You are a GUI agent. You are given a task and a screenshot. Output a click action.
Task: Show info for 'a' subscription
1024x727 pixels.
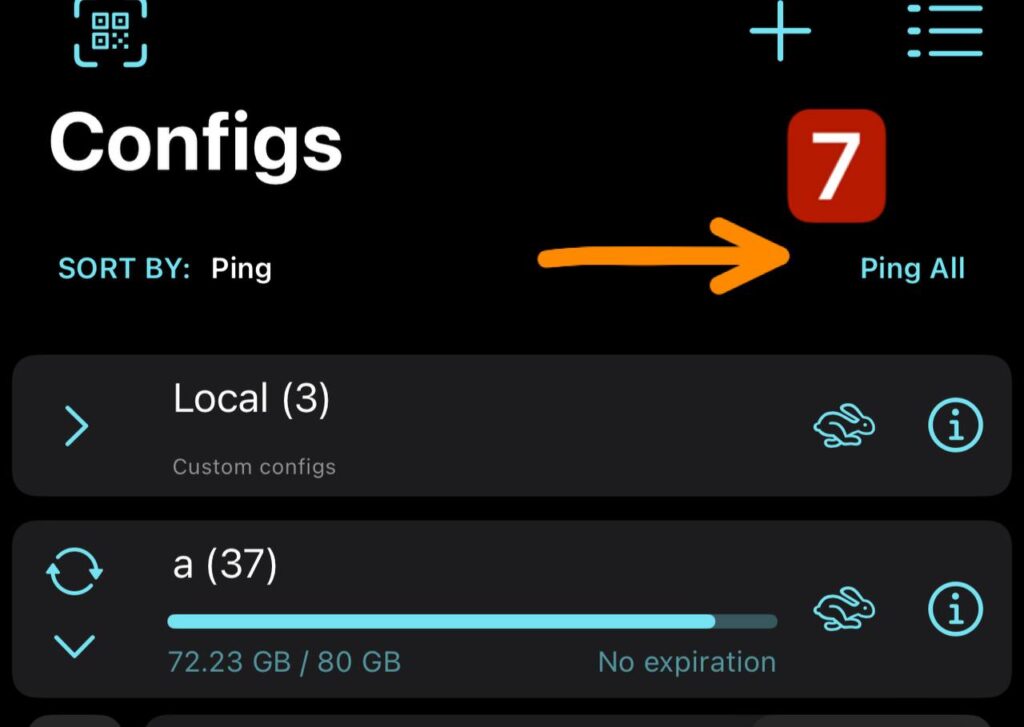955,609
